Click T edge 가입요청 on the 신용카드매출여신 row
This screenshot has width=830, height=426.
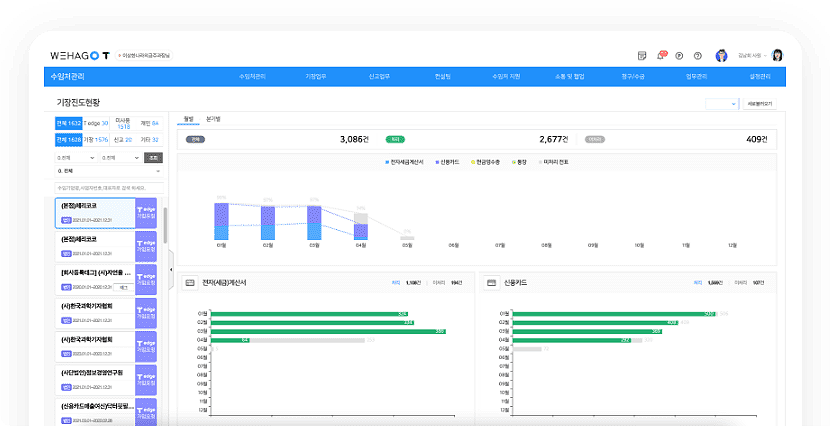[146, 412]
